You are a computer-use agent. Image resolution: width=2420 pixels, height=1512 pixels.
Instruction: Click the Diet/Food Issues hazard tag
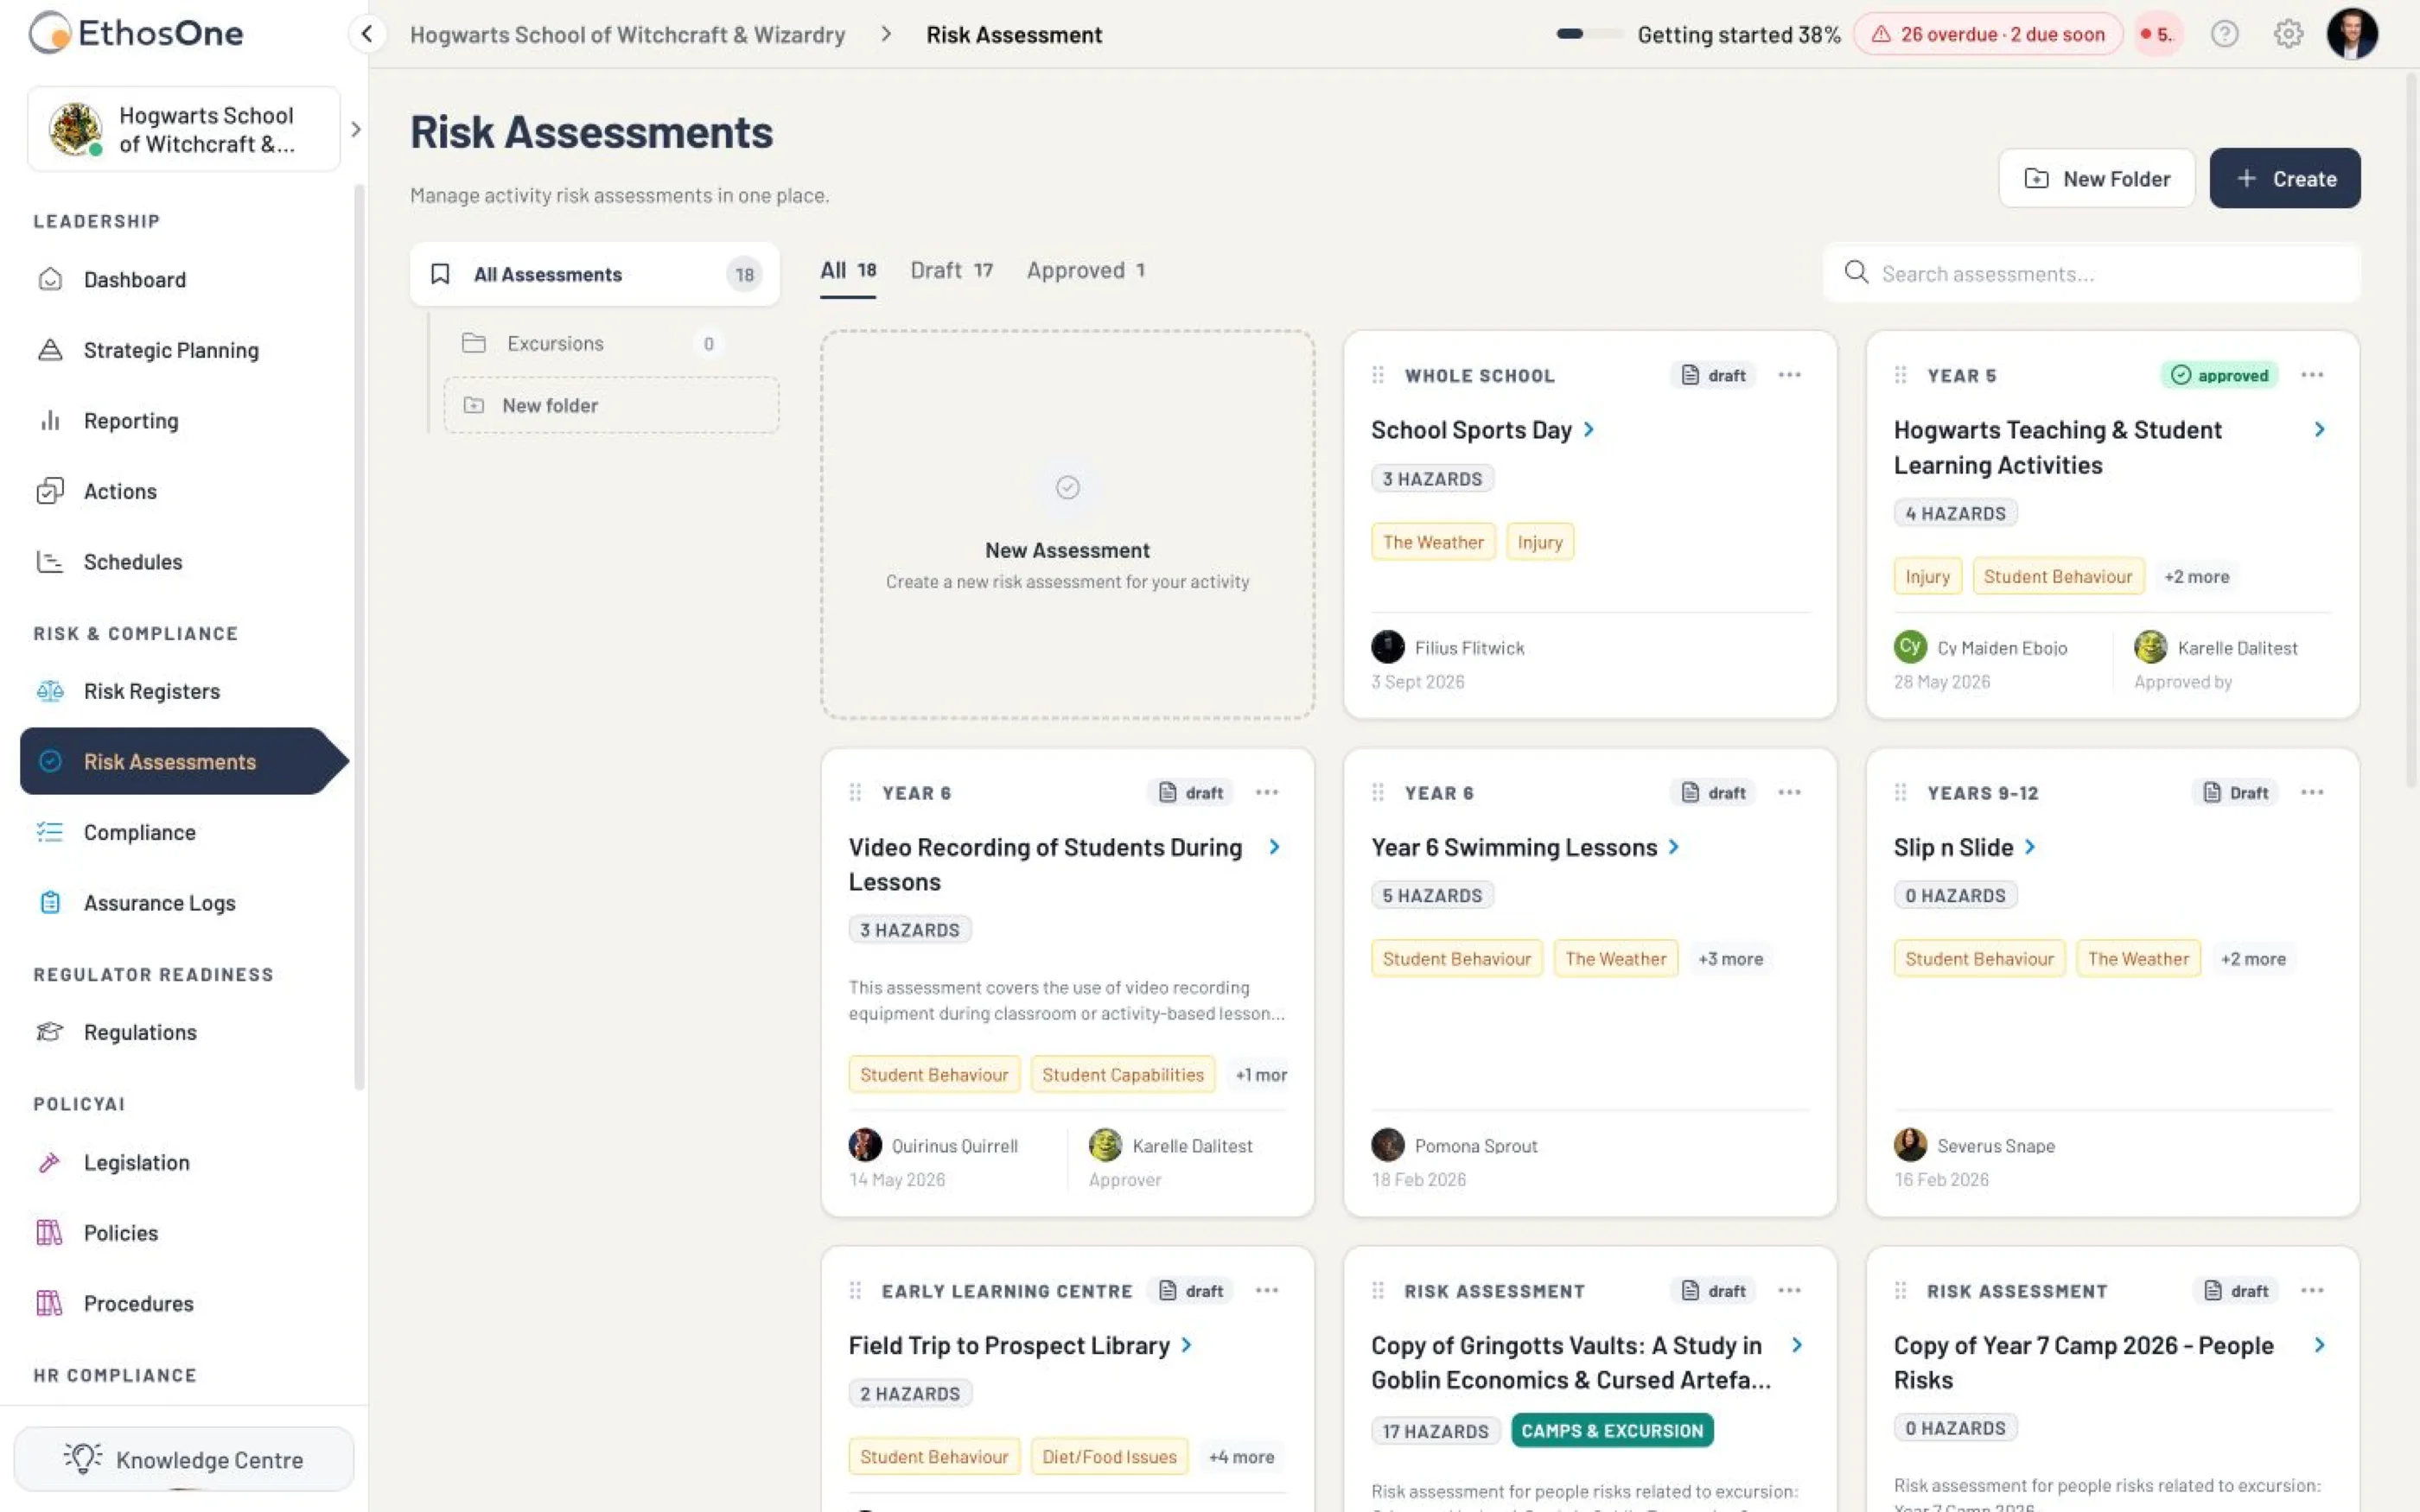pos(1109,1456)
